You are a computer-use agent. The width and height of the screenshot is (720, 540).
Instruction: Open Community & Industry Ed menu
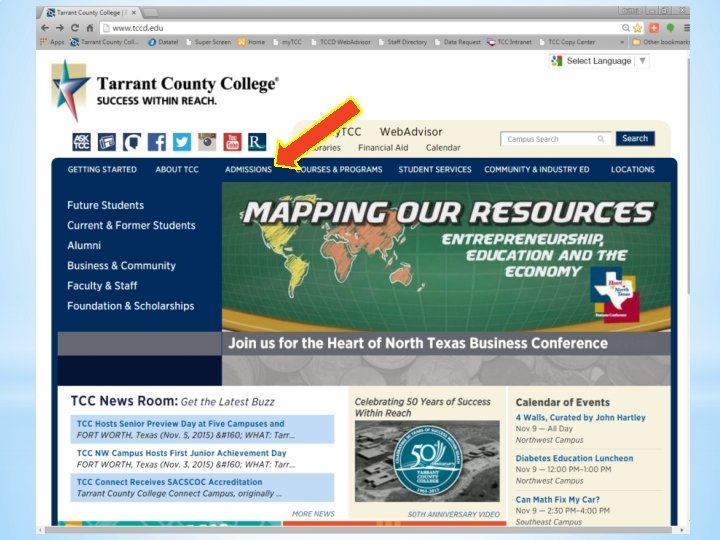point(537,169)
